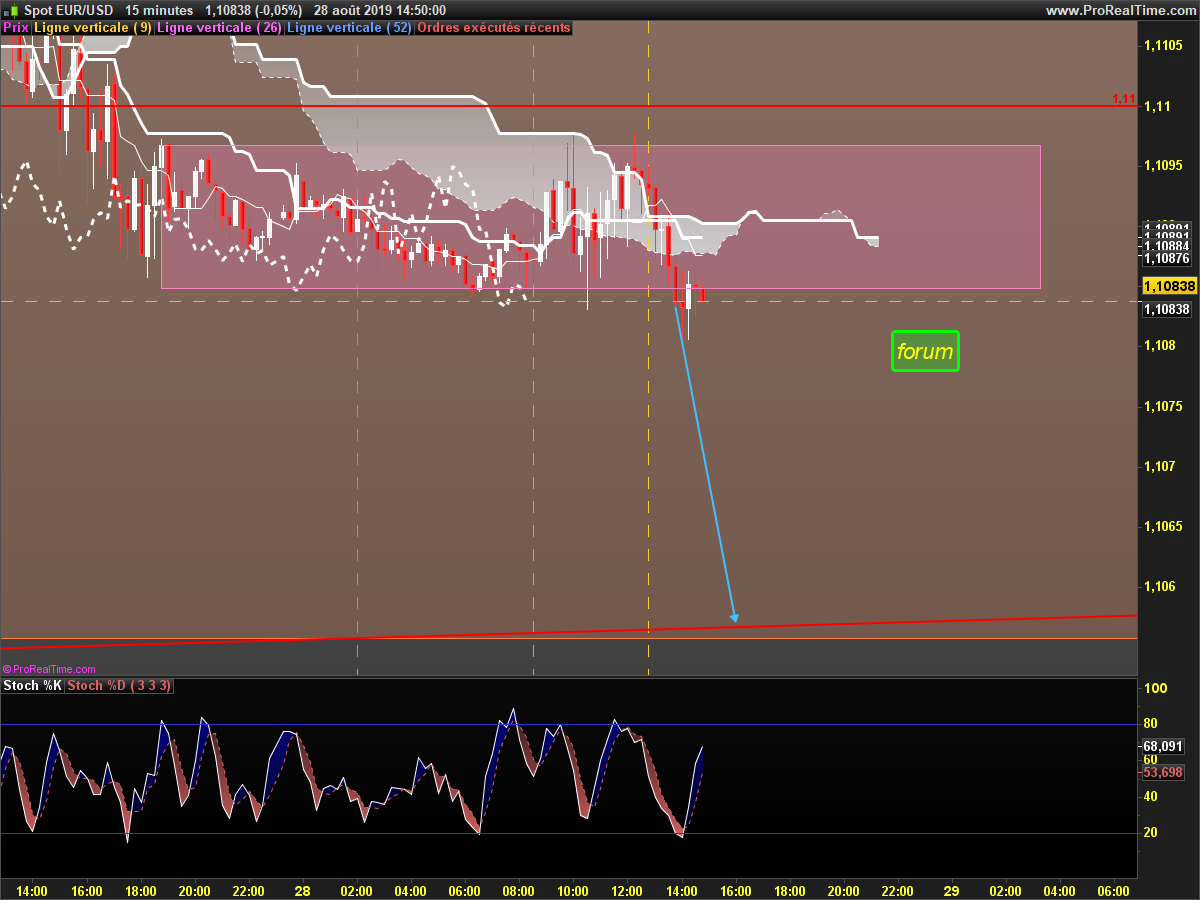
Task: Click the 1,10876 price tag
Action: pos(1166,258)
